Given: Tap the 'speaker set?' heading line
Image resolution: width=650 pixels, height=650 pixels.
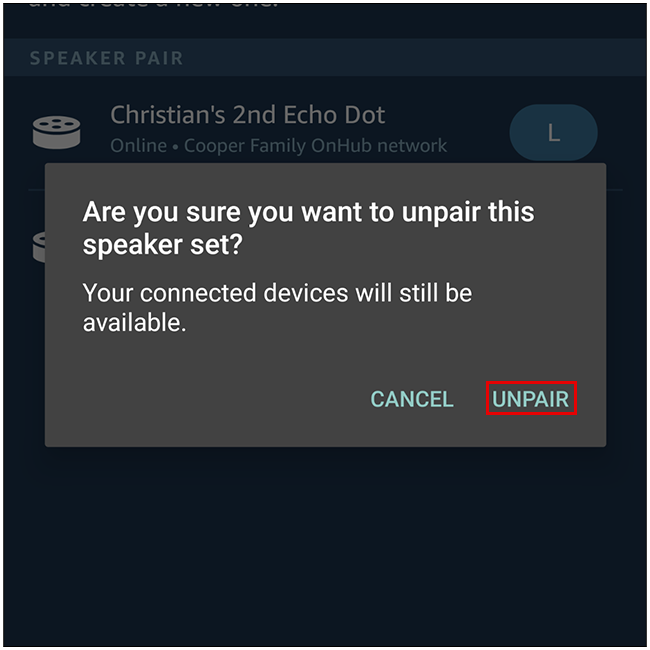Looking at the screenshot, I should click(x=162, y=245).
